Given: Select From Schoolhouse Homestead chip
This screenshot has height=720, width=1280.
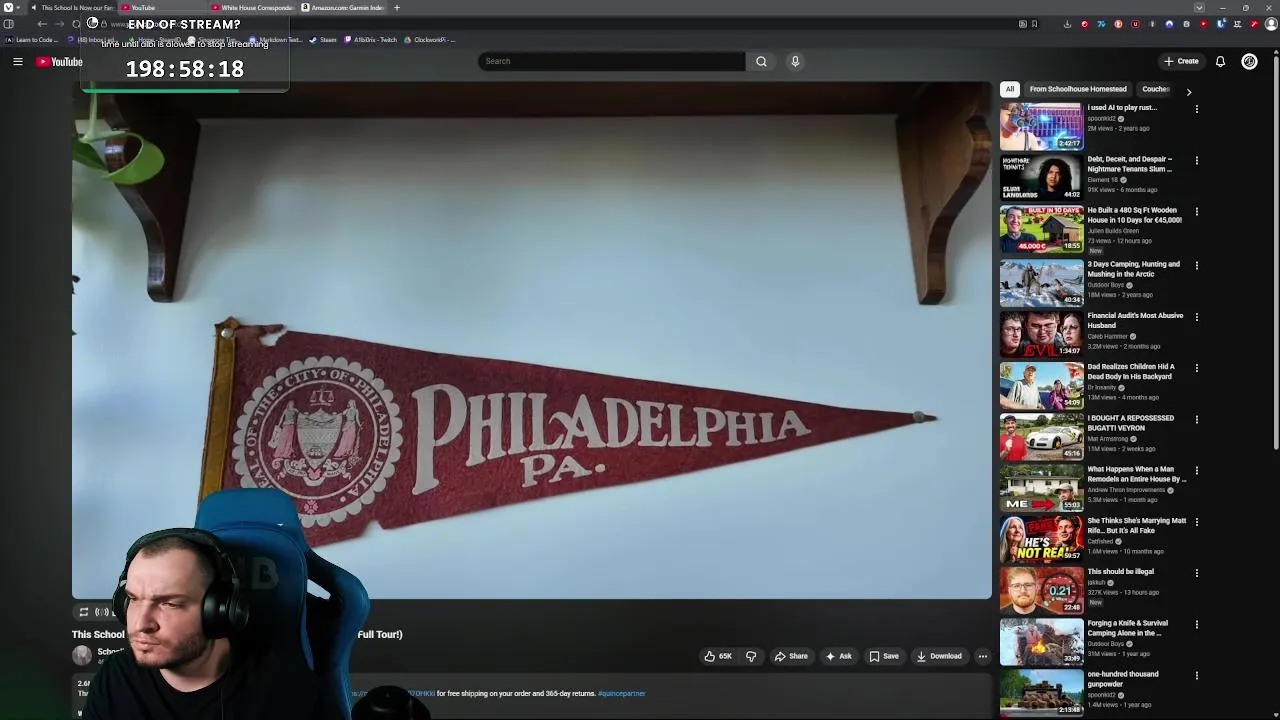Looking at the screenshot, I should tap(1078, 89).
